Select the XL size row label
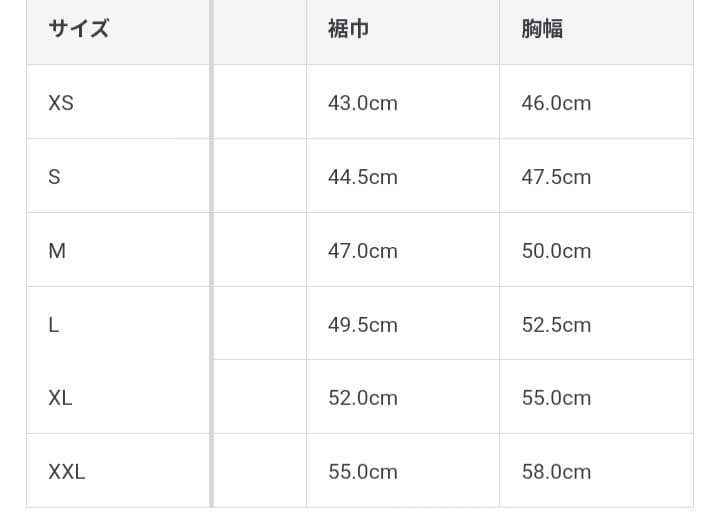Viewport: 720px width, 525px height. (x=60, y=398)
